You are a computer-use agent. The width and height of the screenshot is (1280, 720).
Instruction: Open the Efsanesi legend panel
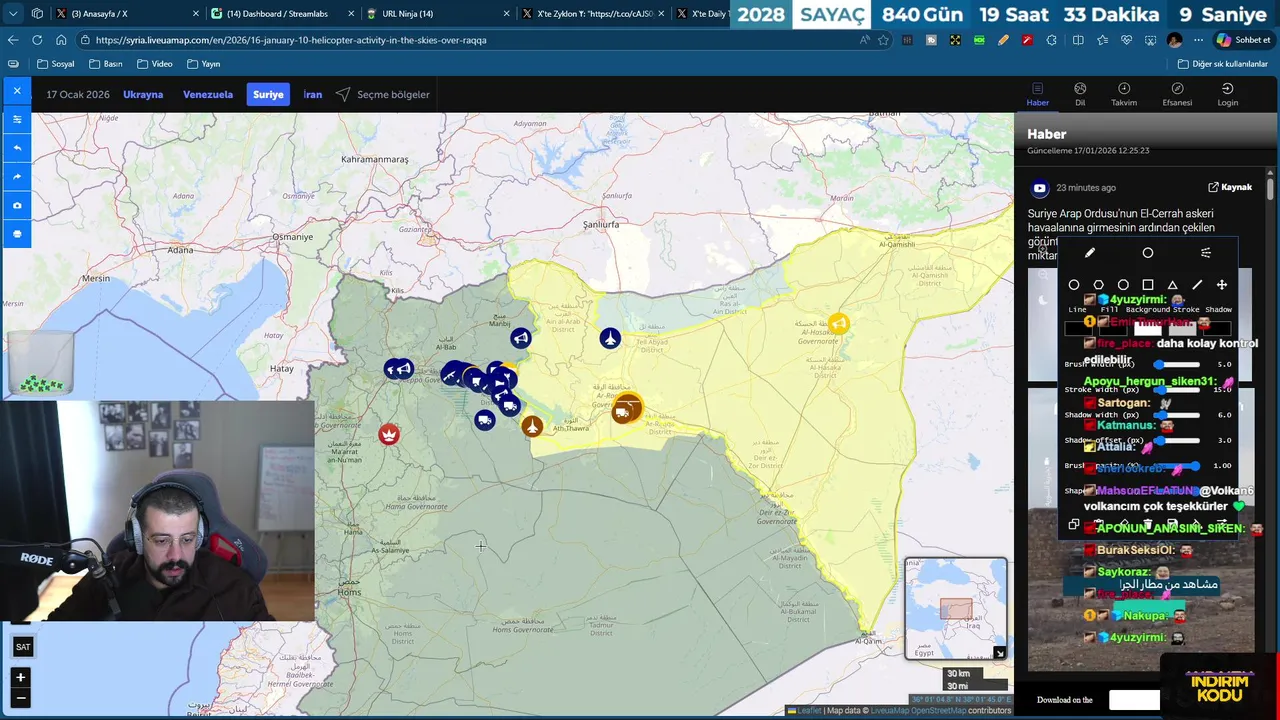click(1177, 94)
